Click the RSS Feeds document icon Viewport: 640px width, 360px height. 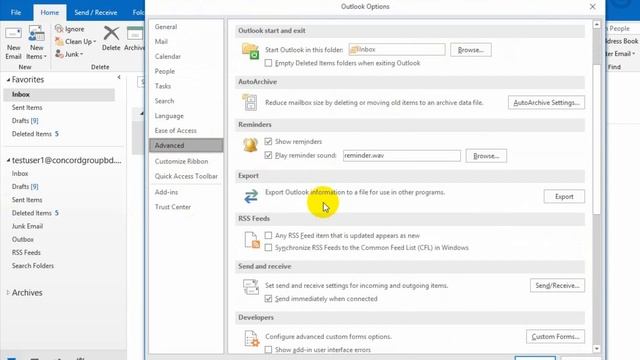click(251, 240)
